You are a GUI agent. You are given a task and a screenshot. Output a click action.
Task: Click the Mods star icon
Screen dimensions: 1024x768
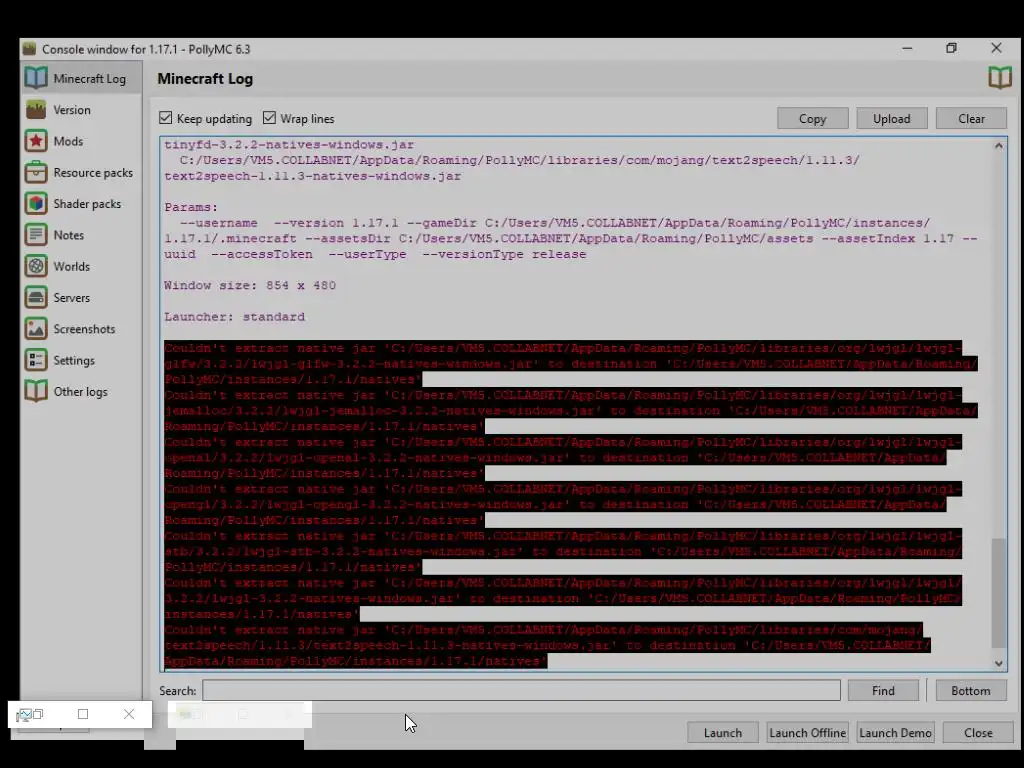pos(36,141)
